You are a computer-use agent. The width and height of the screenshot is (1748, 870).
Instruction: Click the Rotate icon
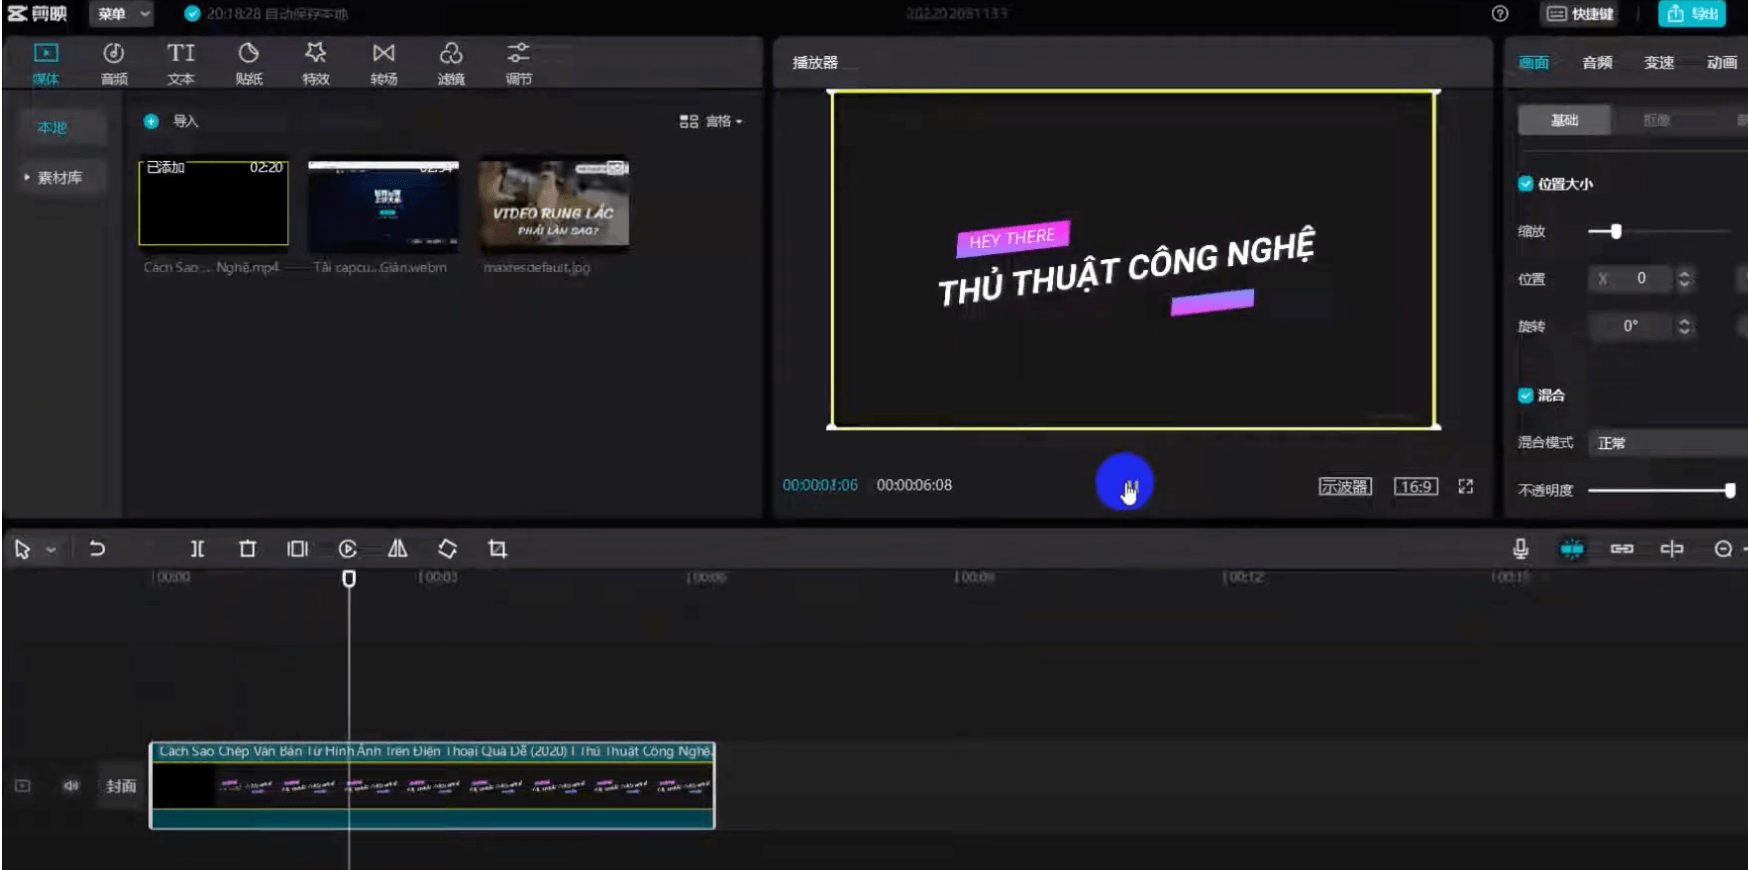click(x=447, y=548)
